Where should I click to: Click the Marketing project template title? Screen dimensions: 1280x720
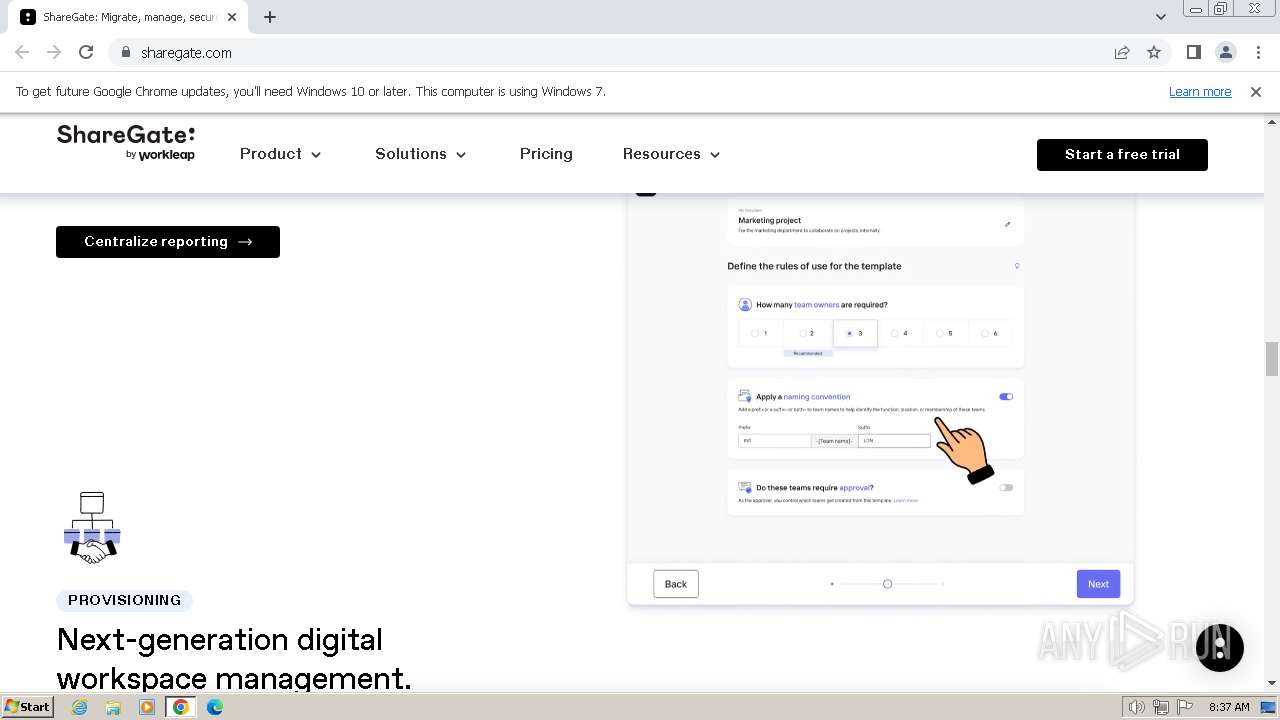(x=770, y=220)
